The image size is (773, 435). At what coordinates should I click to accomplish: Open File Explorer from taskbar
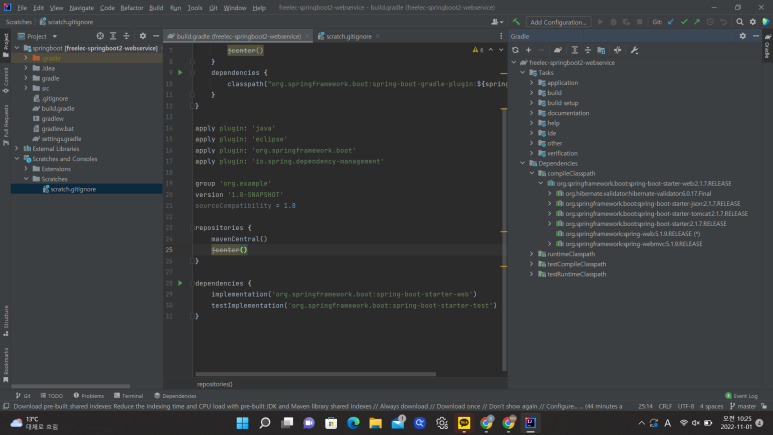375,423
